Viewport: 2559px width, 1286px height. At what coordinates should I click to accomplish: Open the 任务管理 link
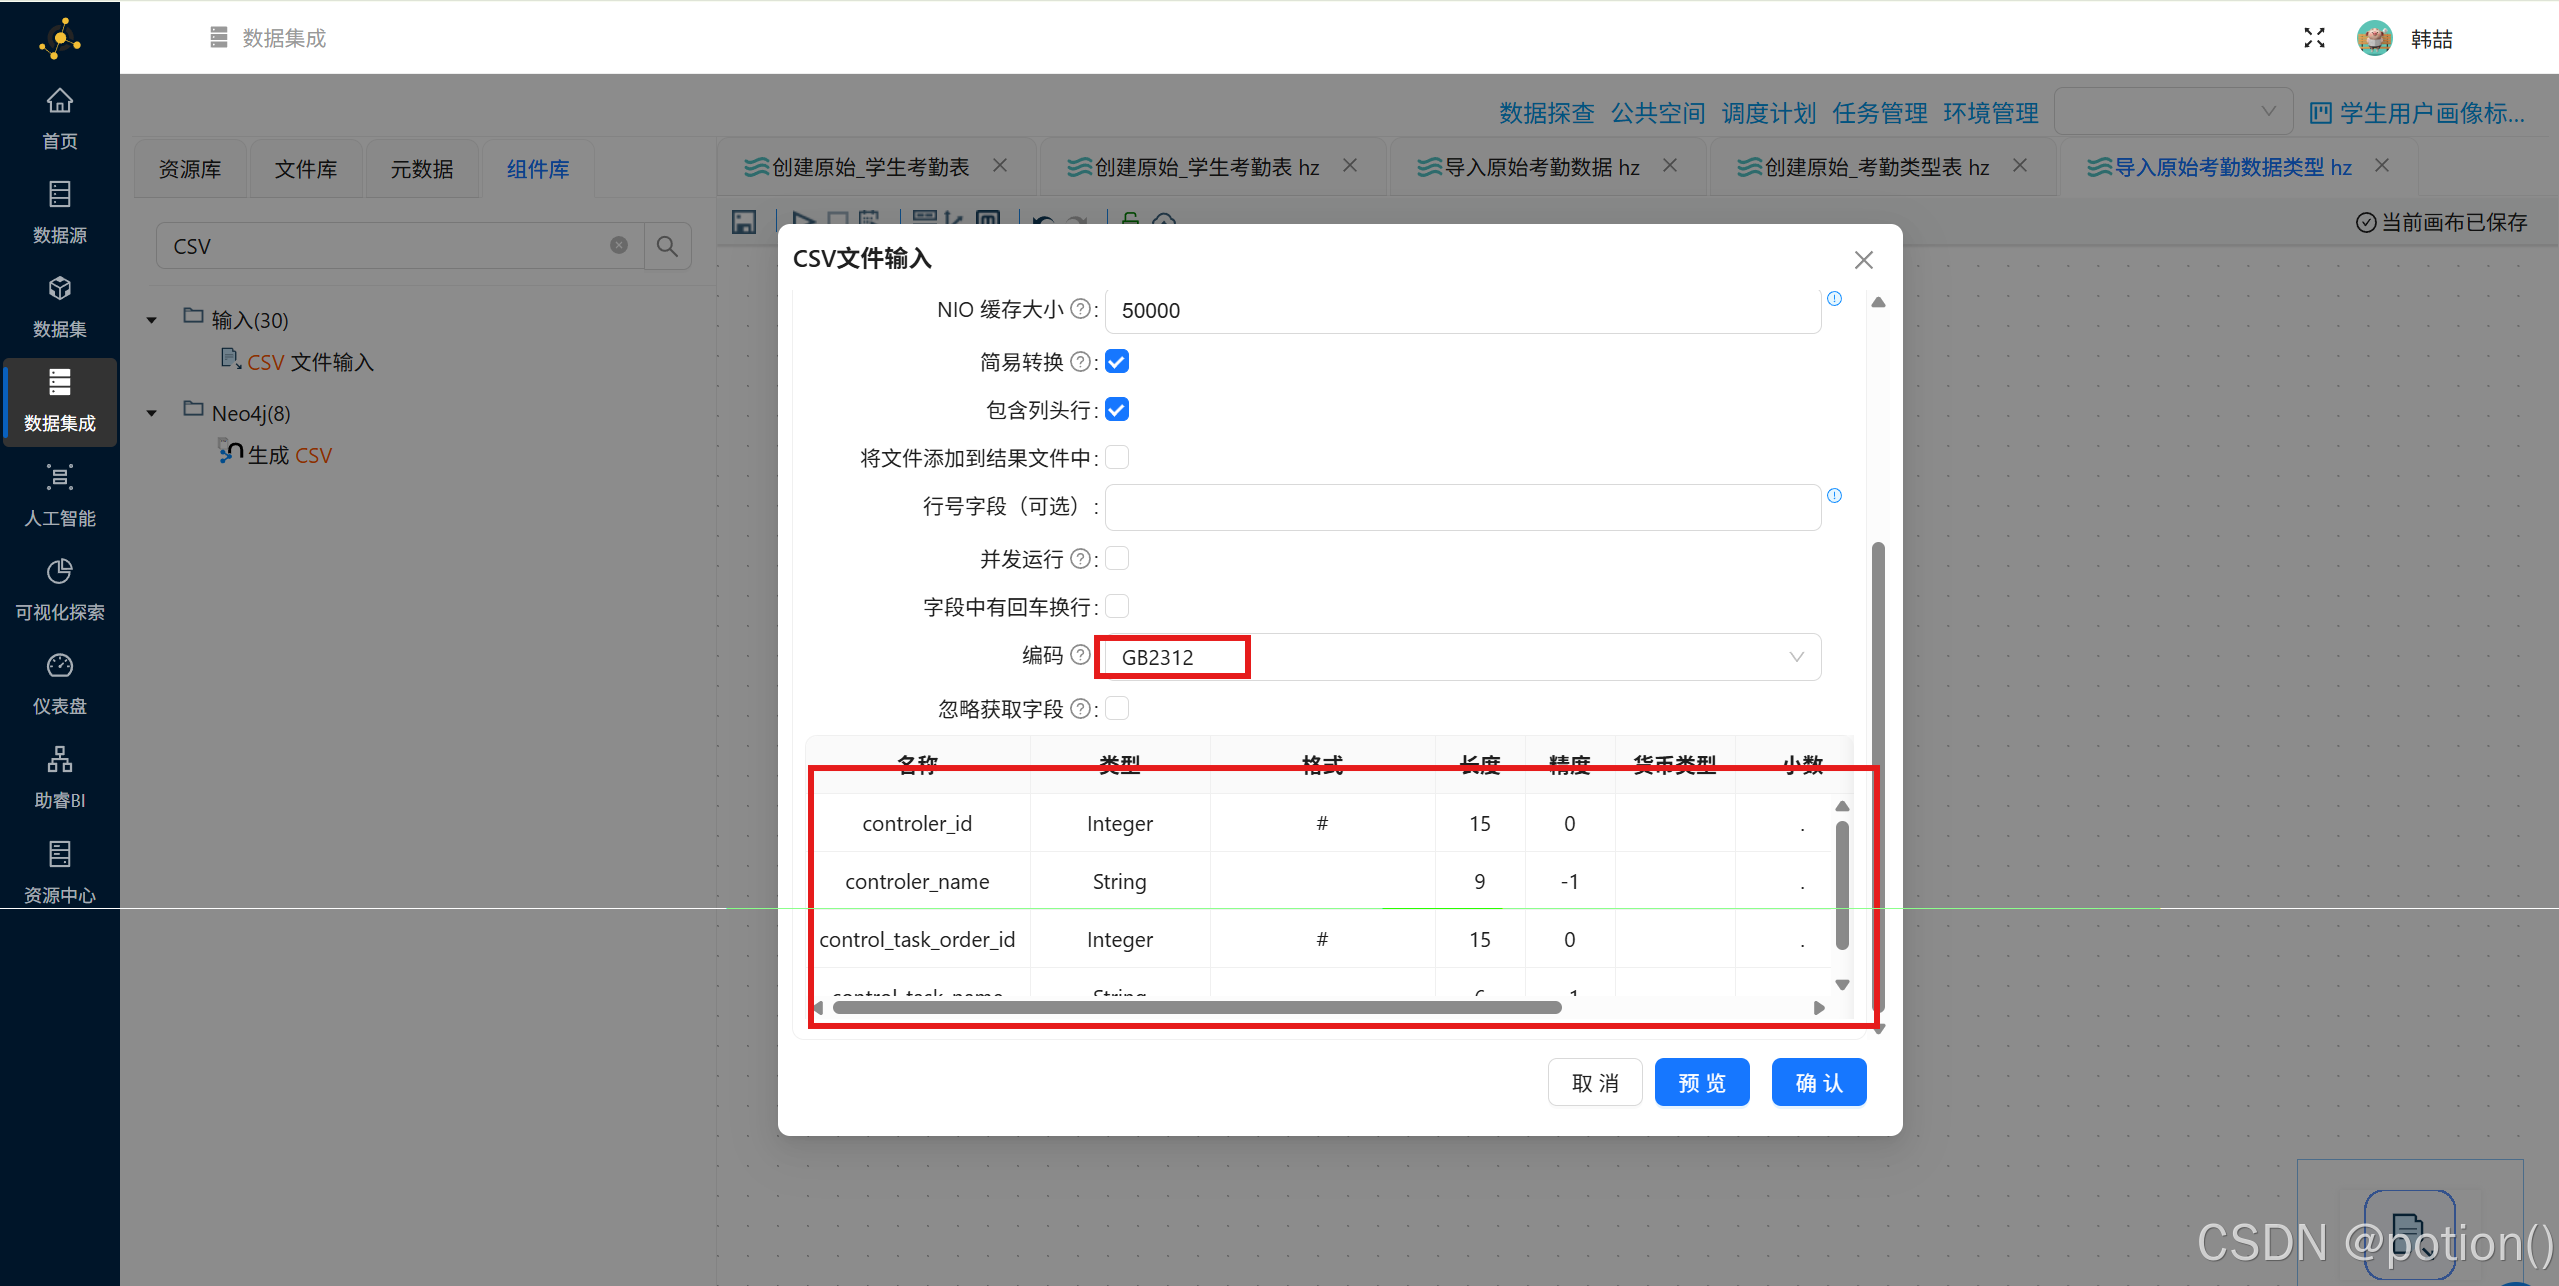(1879, 112)
